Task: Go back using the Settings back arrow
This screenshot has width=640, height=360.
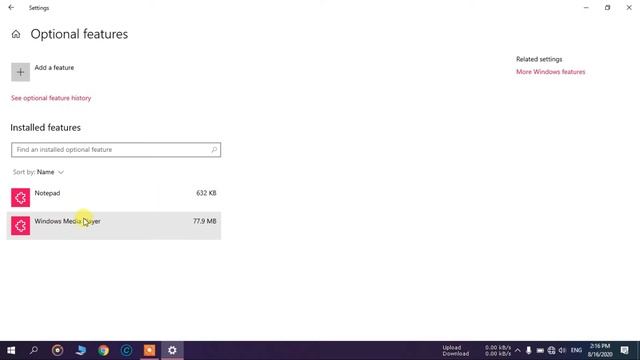Action: click(x=11, y=7)
